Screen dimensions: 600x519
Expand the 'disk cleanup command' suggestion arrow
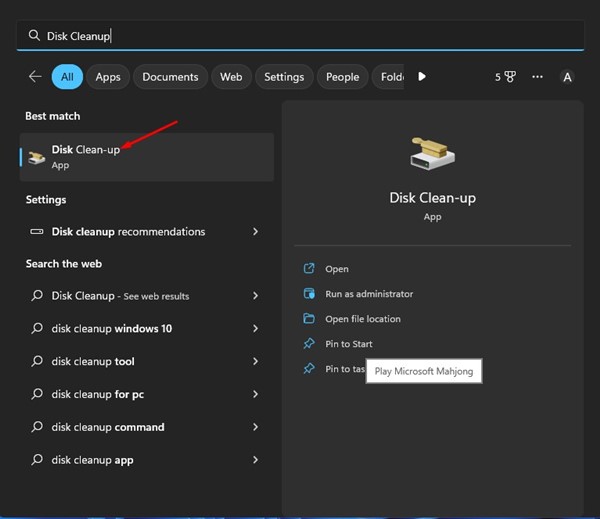coord(256,427)
